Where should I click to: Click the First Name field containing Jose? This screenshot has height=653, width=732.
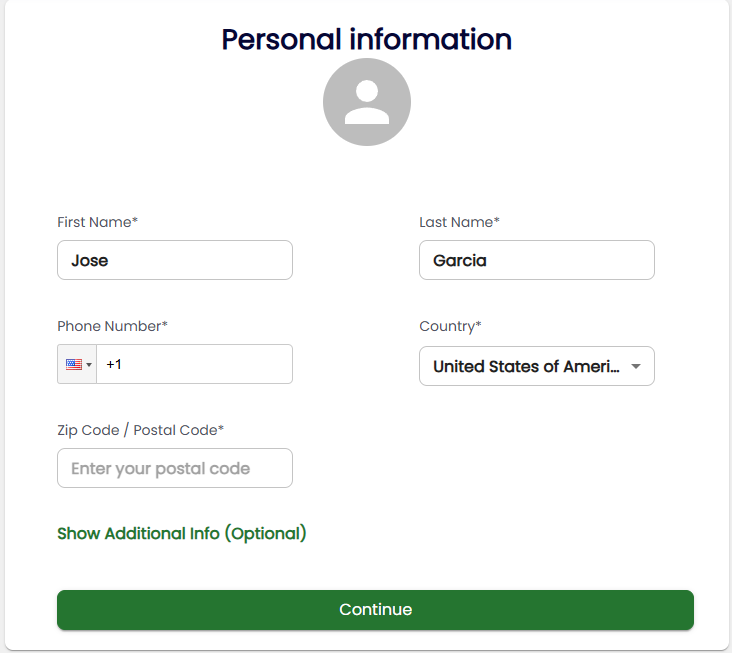(x=175, y=260)
